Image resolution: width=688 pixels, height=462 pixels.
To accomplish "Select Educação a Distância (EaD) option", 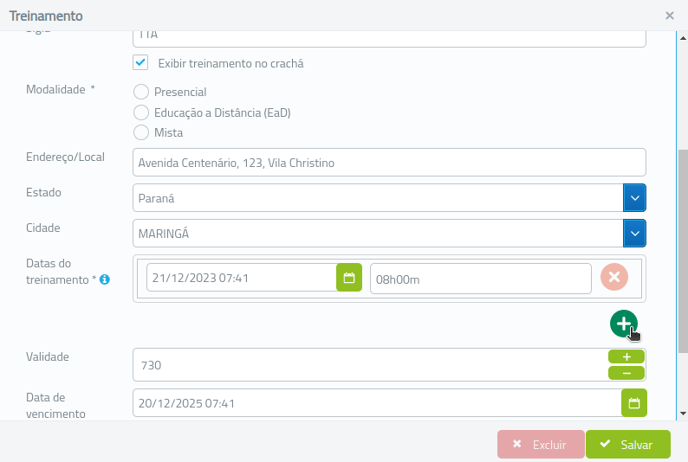I will coord(141,112).
